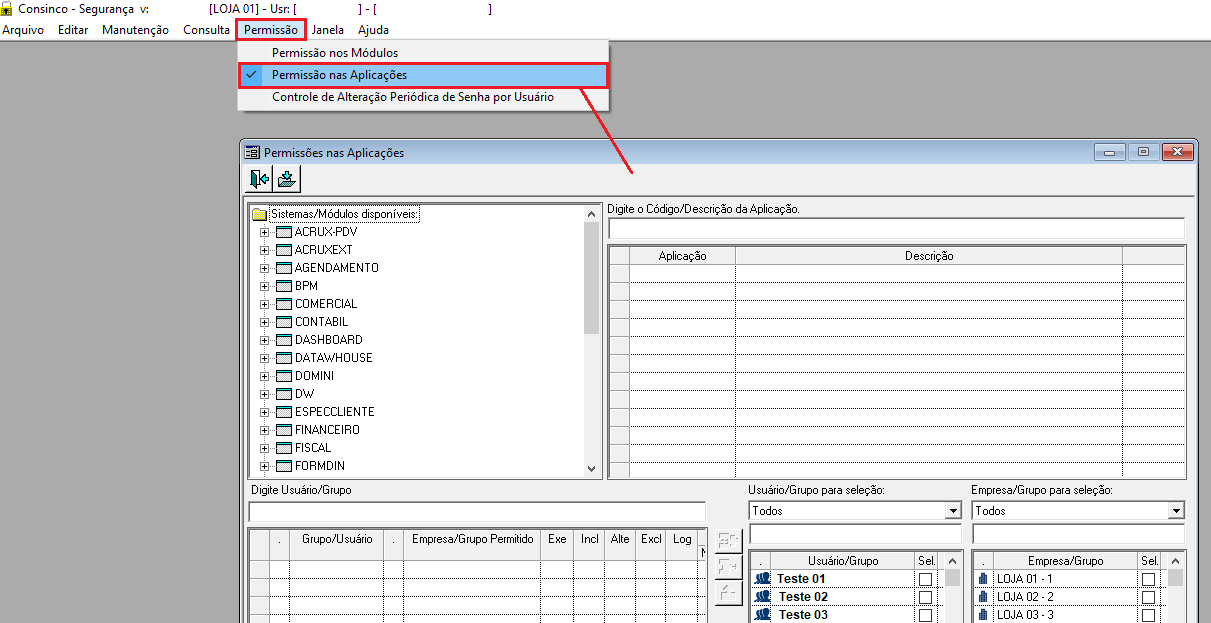
Task: Click the exit door toolbar icon
Action: (x=260, y=179)
